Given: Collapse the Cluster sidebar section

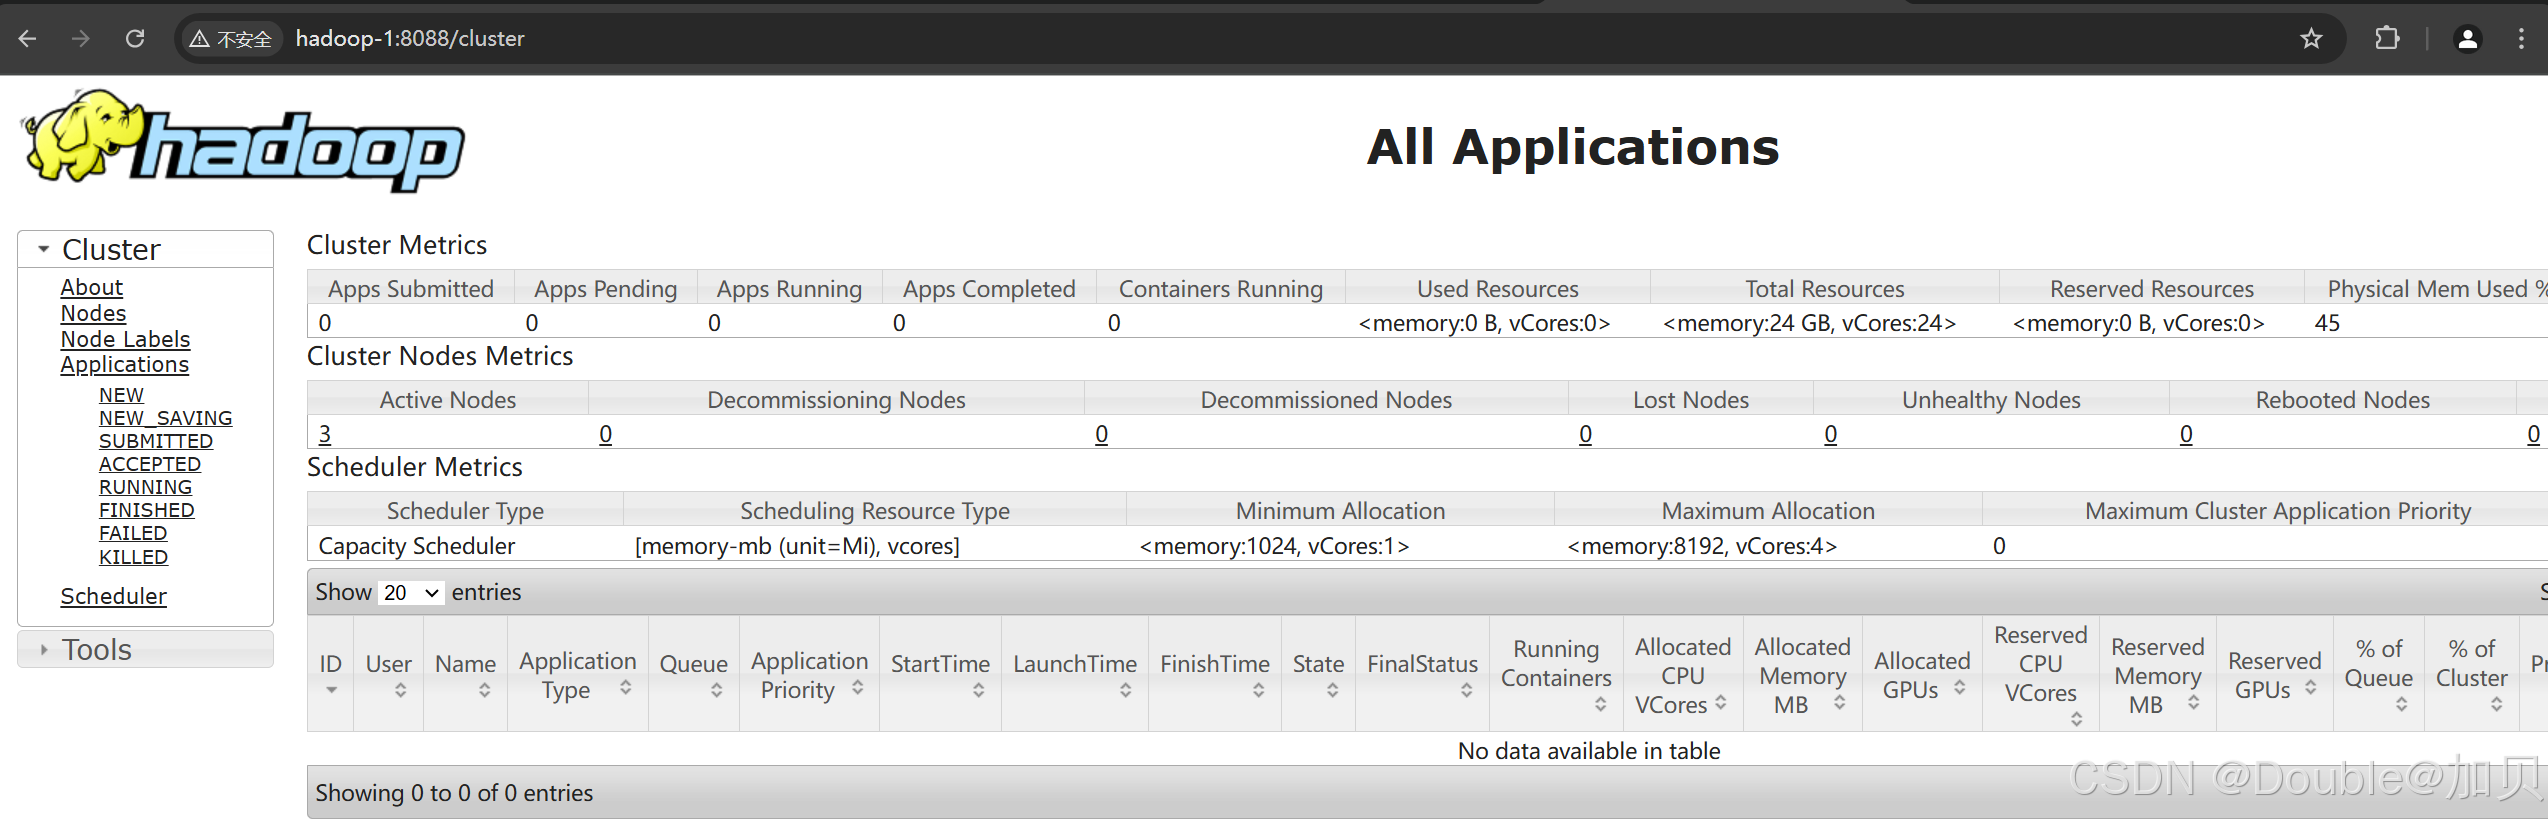Looking at the screenshot, I should [145, 249].
